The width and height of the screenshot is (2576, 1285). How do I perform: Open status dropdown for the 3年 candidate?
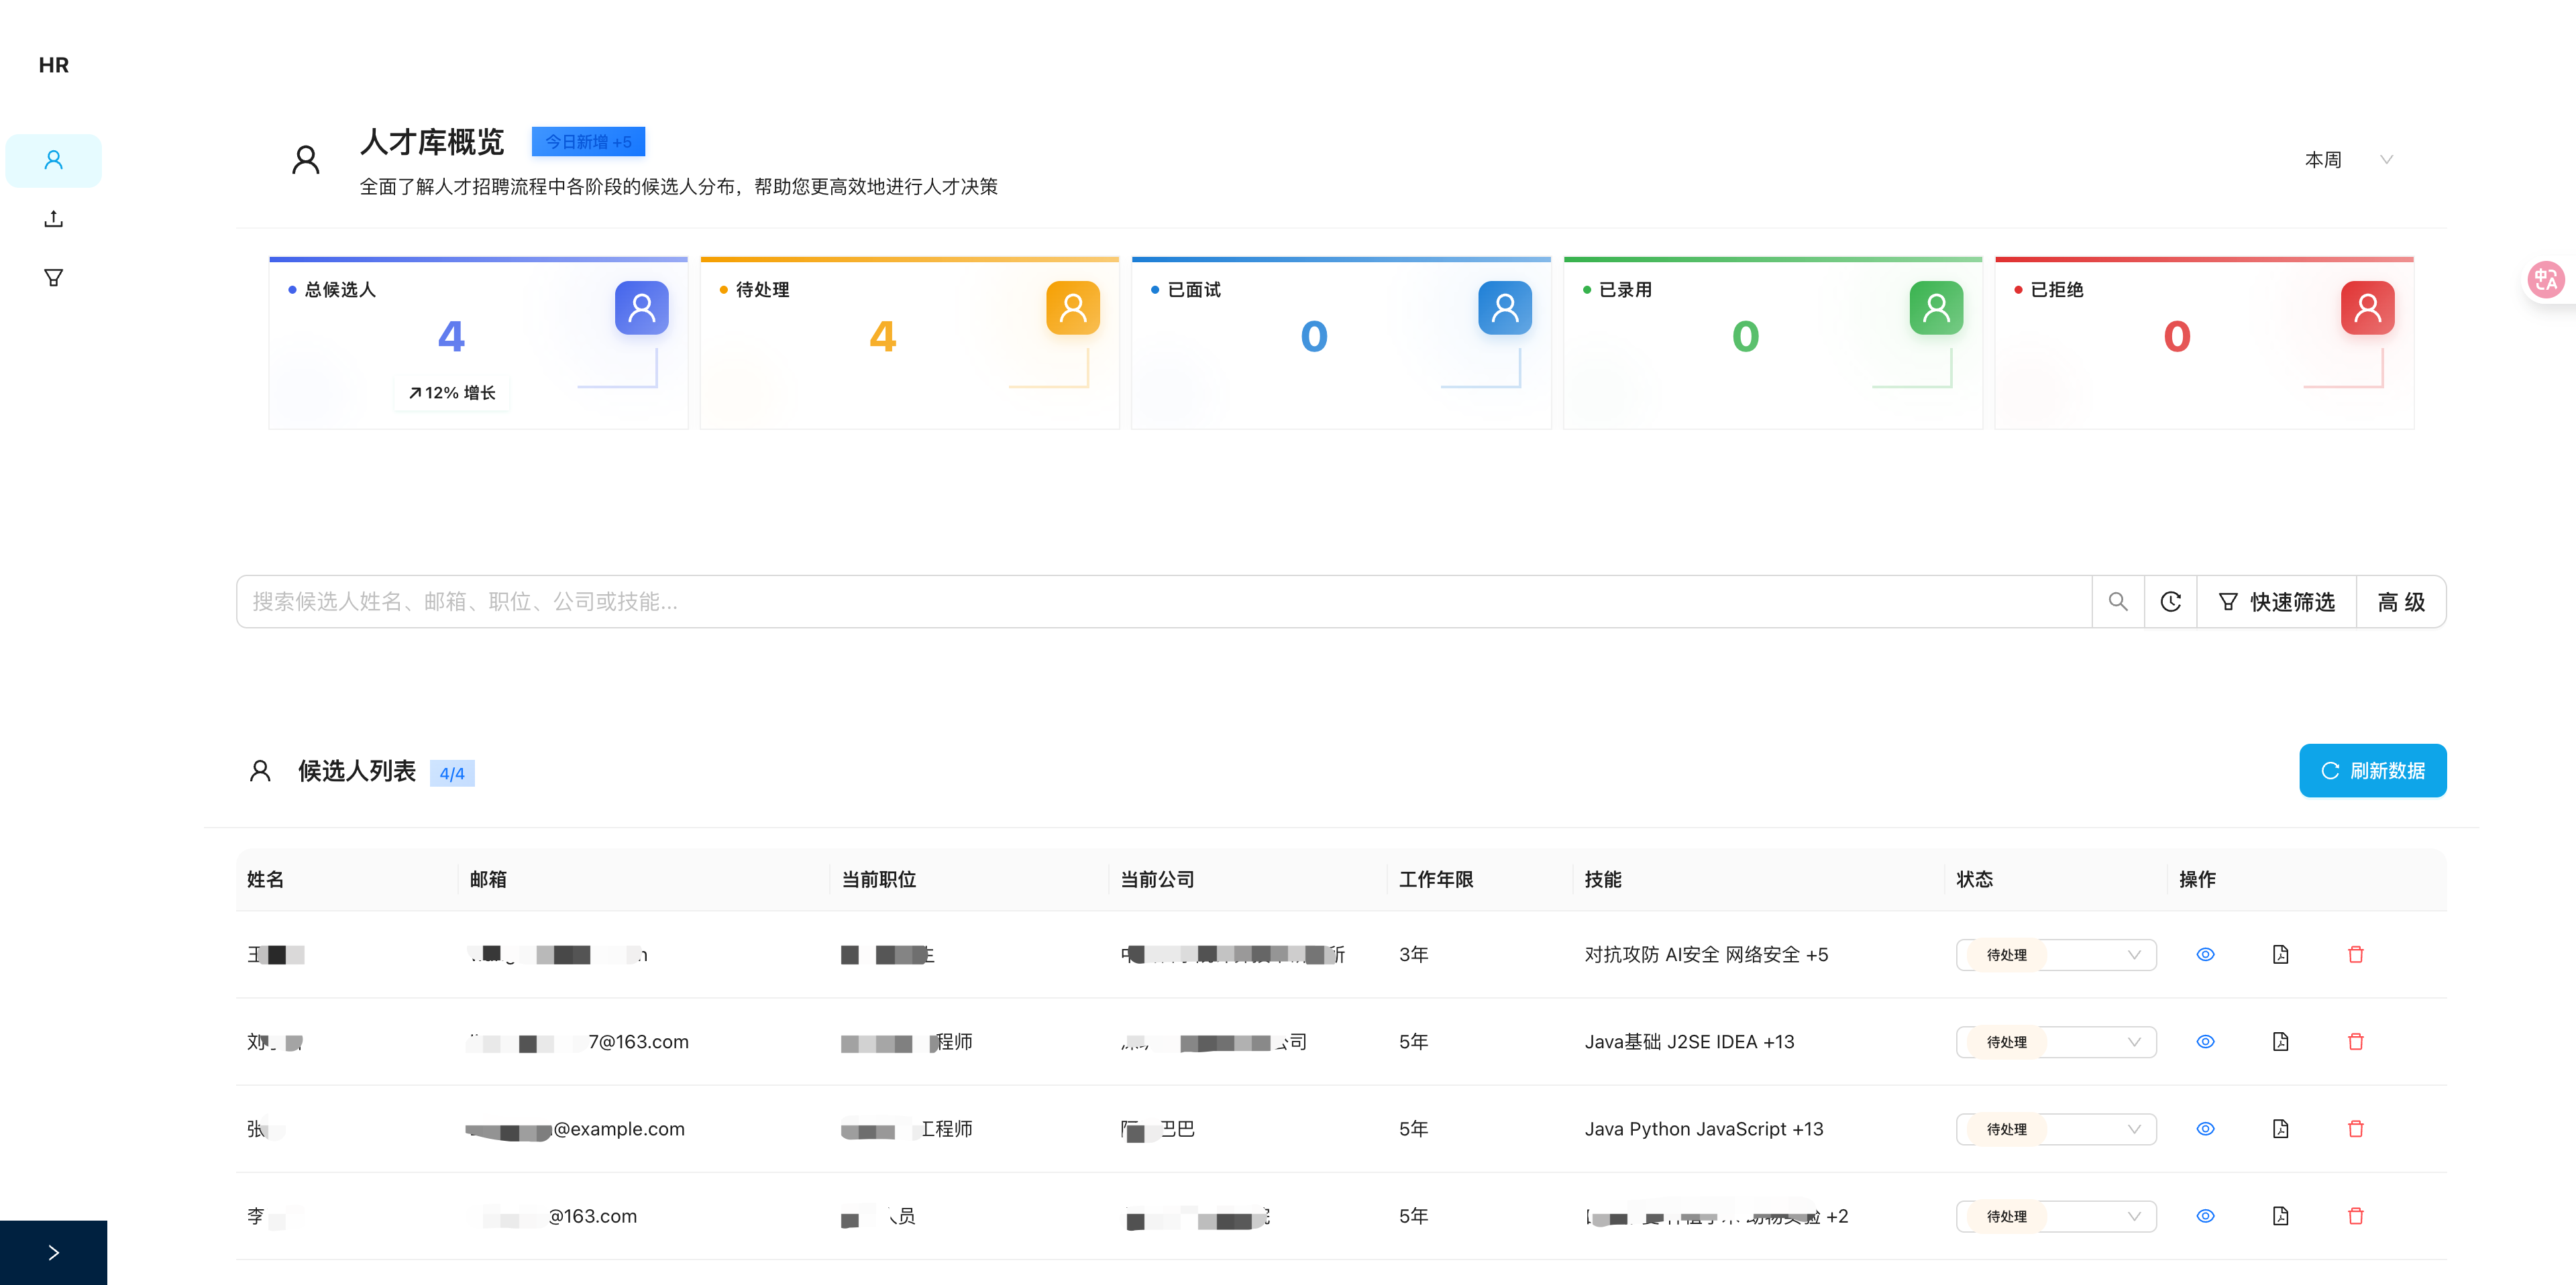pyautogui.click(x=2056, y=955)
